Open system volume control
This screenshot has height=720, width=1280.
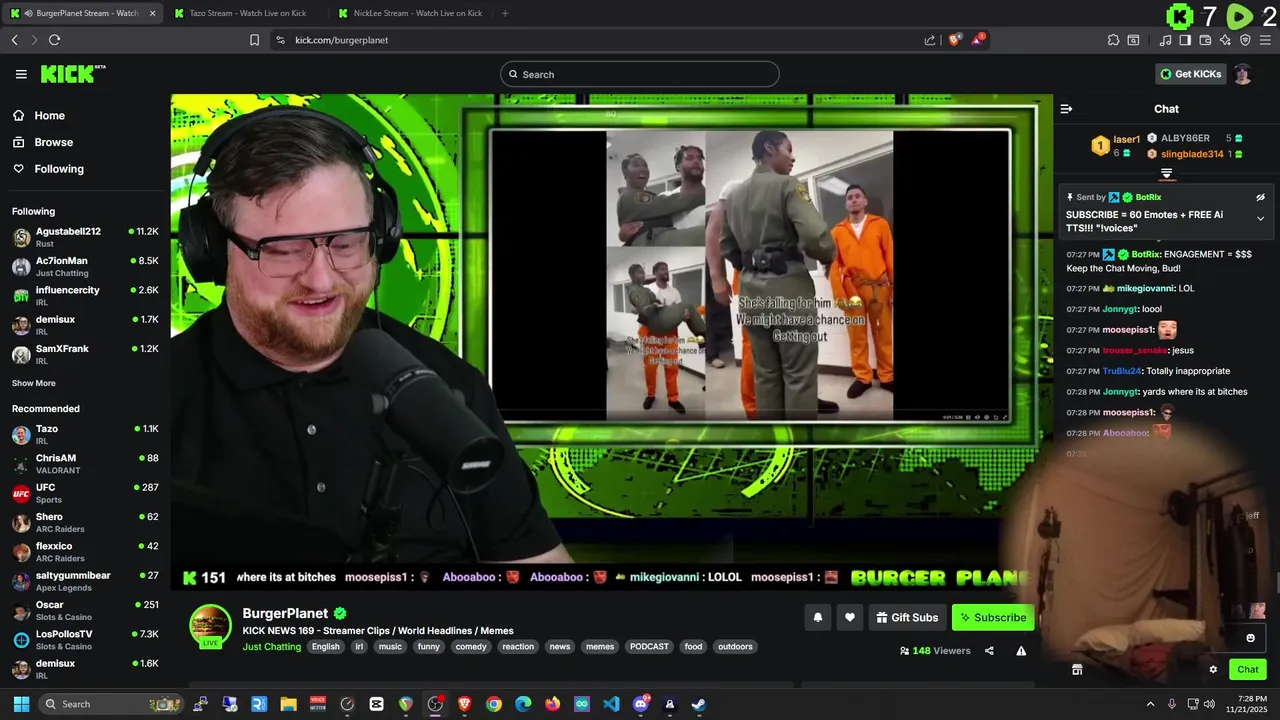tap(1209, 704)
